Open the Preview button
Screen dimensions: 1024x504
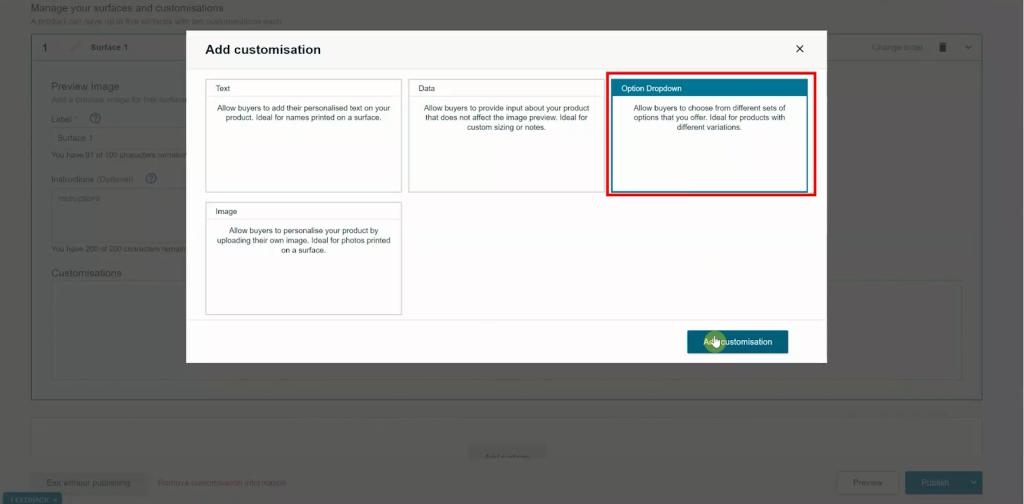tap(867, 483)
